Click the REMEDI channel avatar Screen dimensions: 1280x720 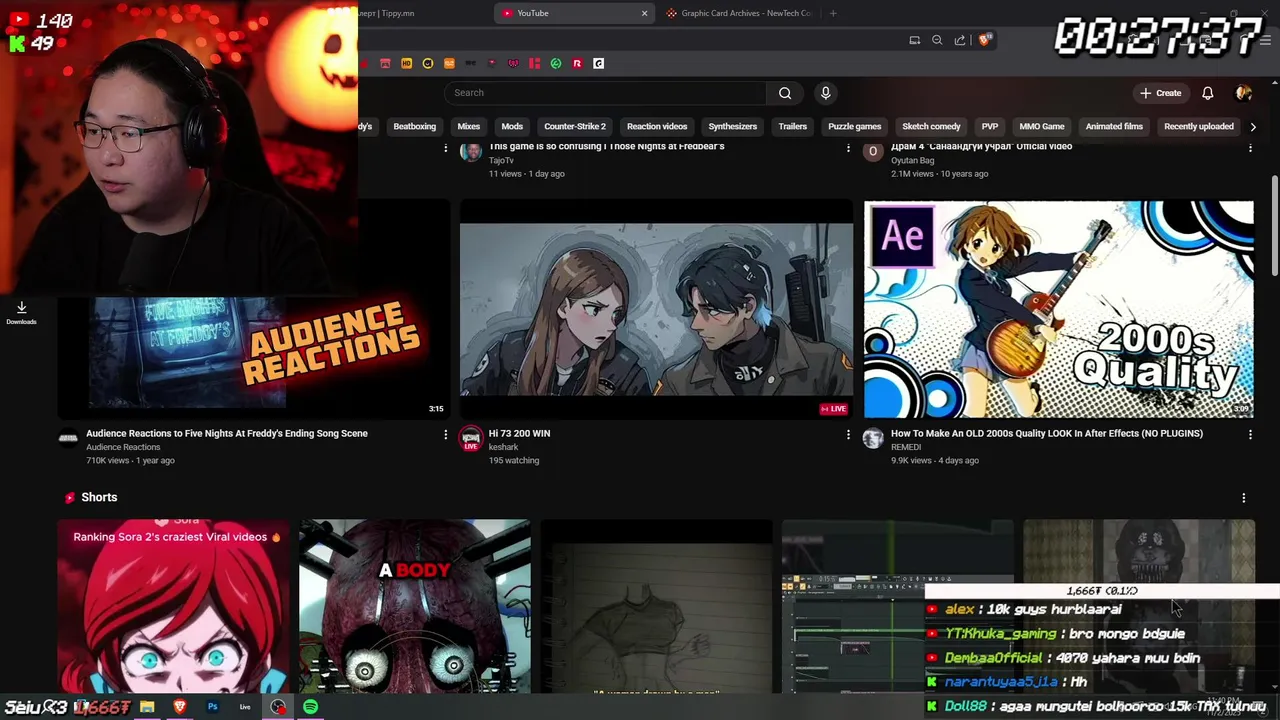[x=873, y=438]
